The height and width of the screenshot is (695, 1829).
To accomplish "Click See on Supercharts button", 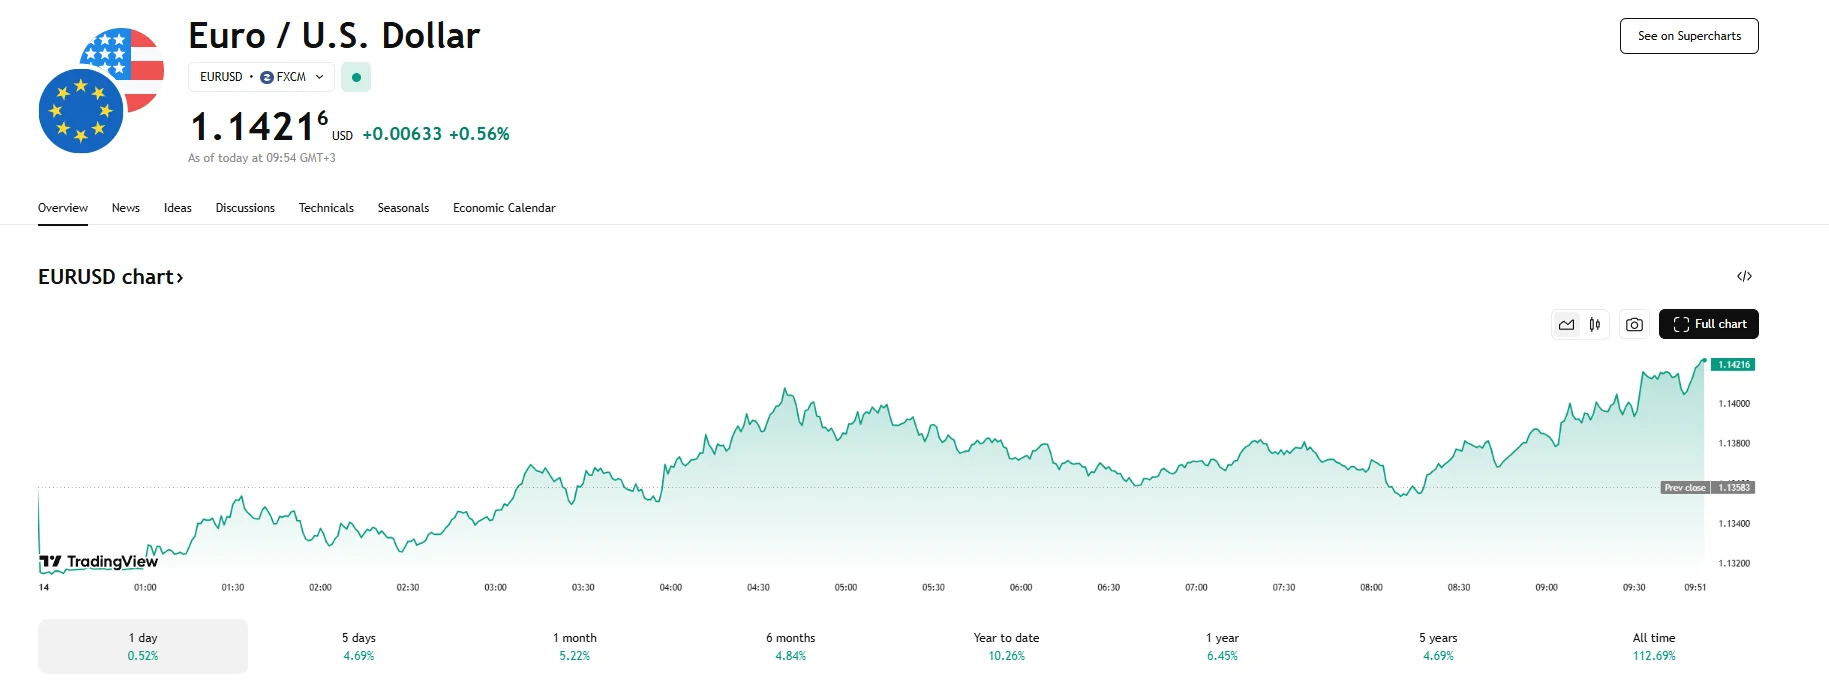I will [1689, 36].
